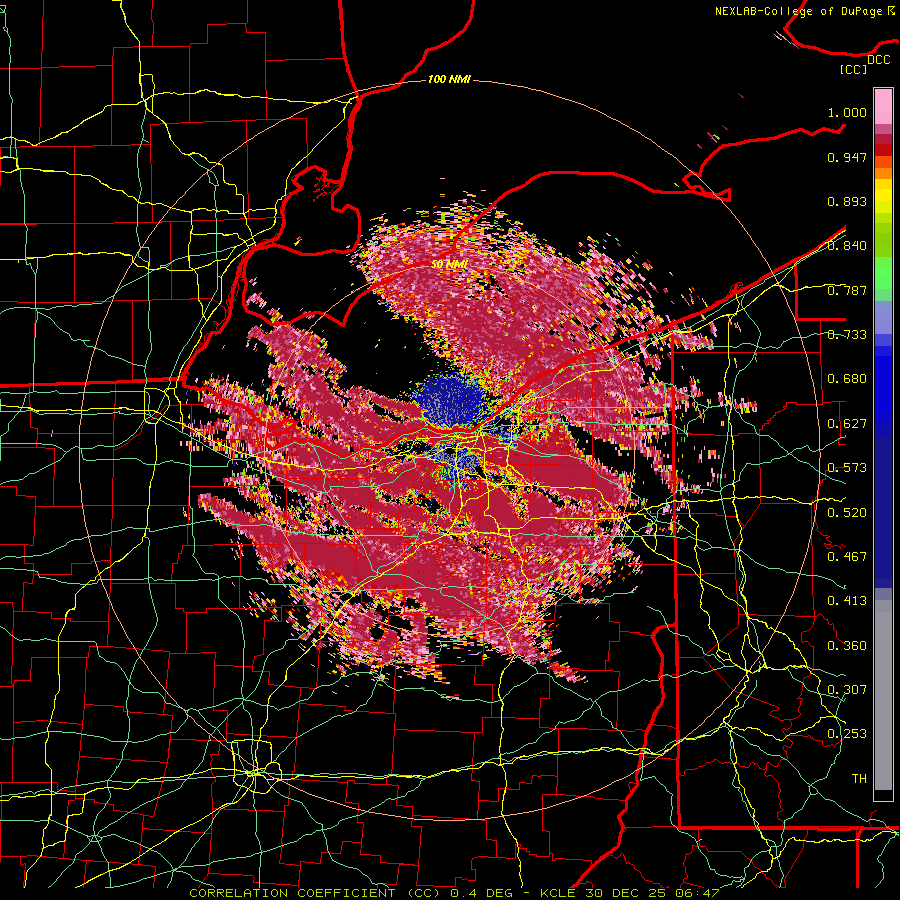Pick the bright green segment of the color bar
Image resolution: width=900 pixels, height=900 pixels.
883,273
